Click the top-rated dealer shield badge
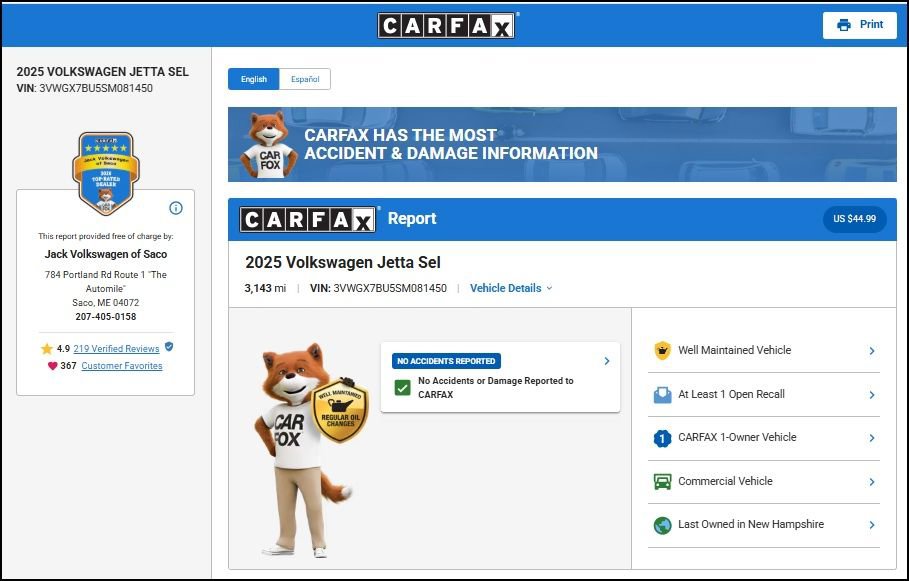The height and width of the screenshot is (581, 909). click(106, 173)
